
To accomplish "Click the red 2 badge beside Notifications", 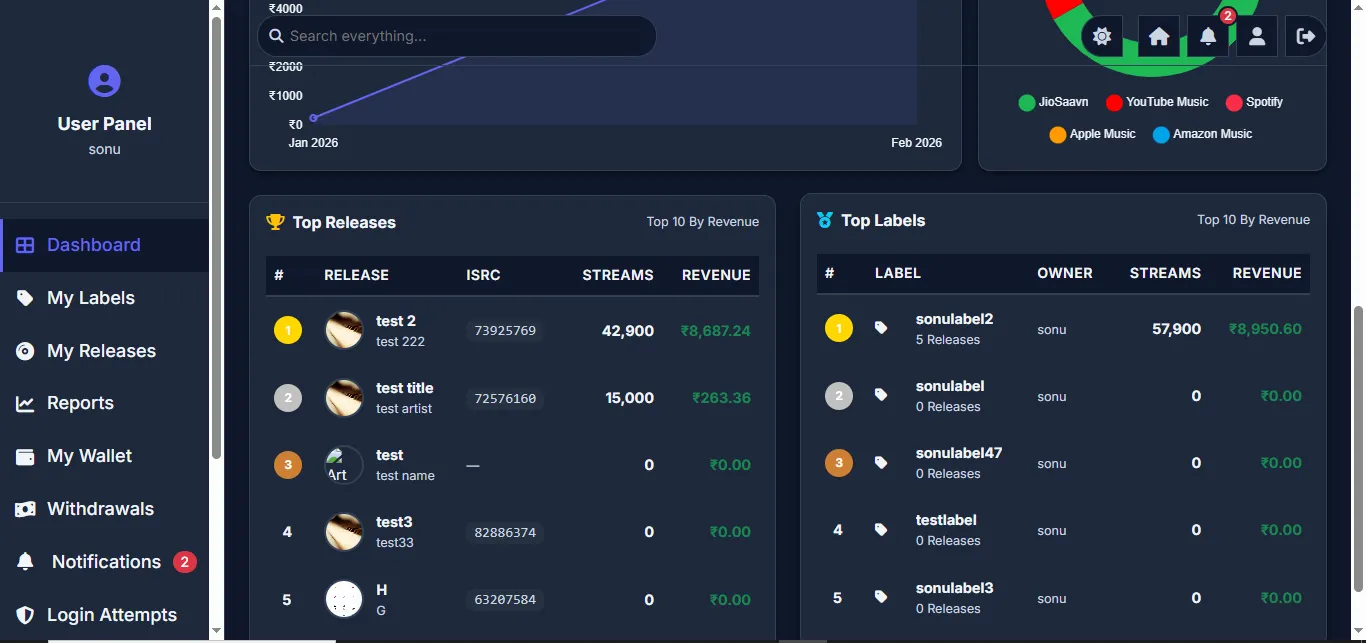I will [x=184, y=562].
